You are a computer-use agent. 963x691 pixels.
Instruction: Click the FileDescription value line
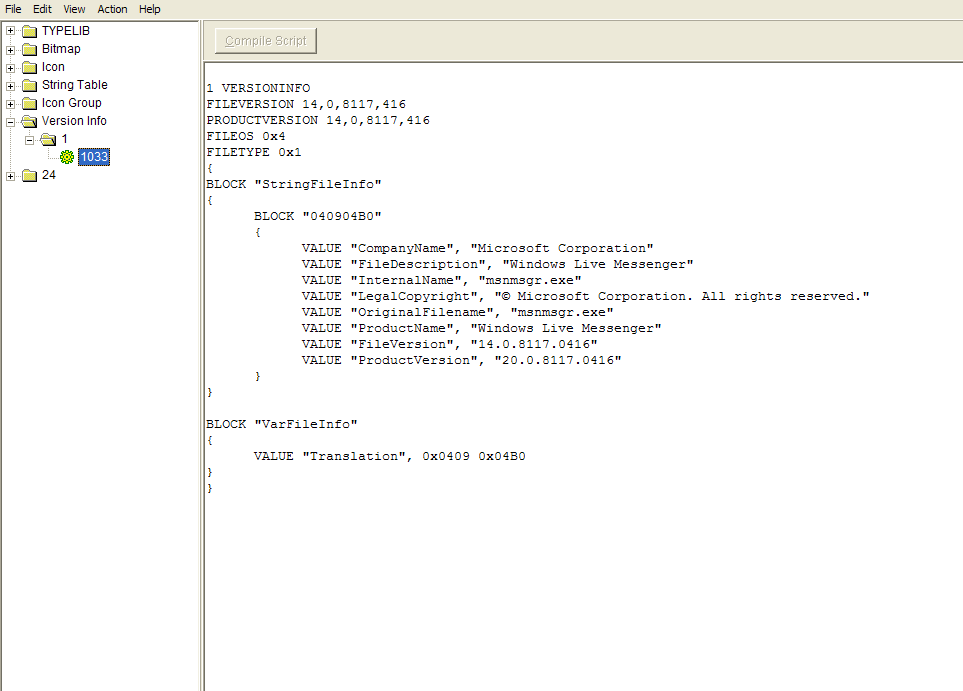[x=497, y=264]
